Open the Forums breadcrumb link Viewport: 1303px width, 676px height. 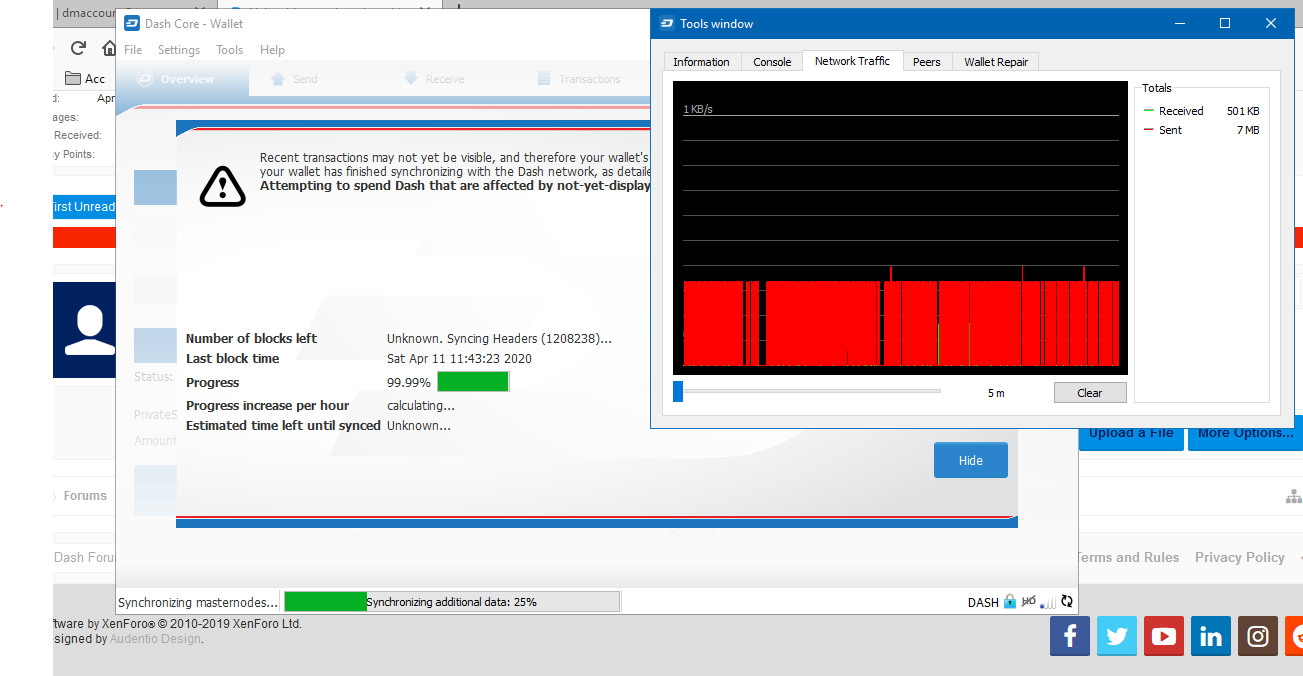pos(85,496)
